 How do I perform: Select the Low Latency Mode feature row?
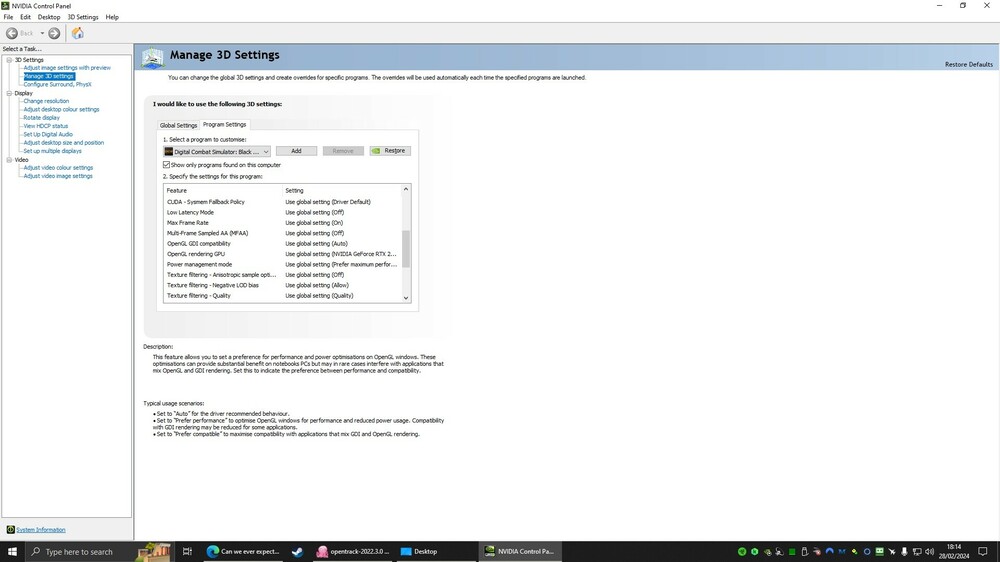[283, 212]
